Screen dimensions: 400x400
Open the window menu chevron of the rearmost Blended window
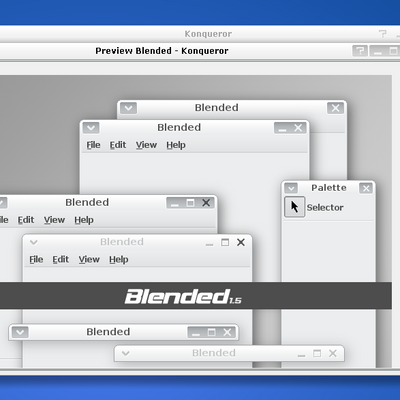point(128,108)
